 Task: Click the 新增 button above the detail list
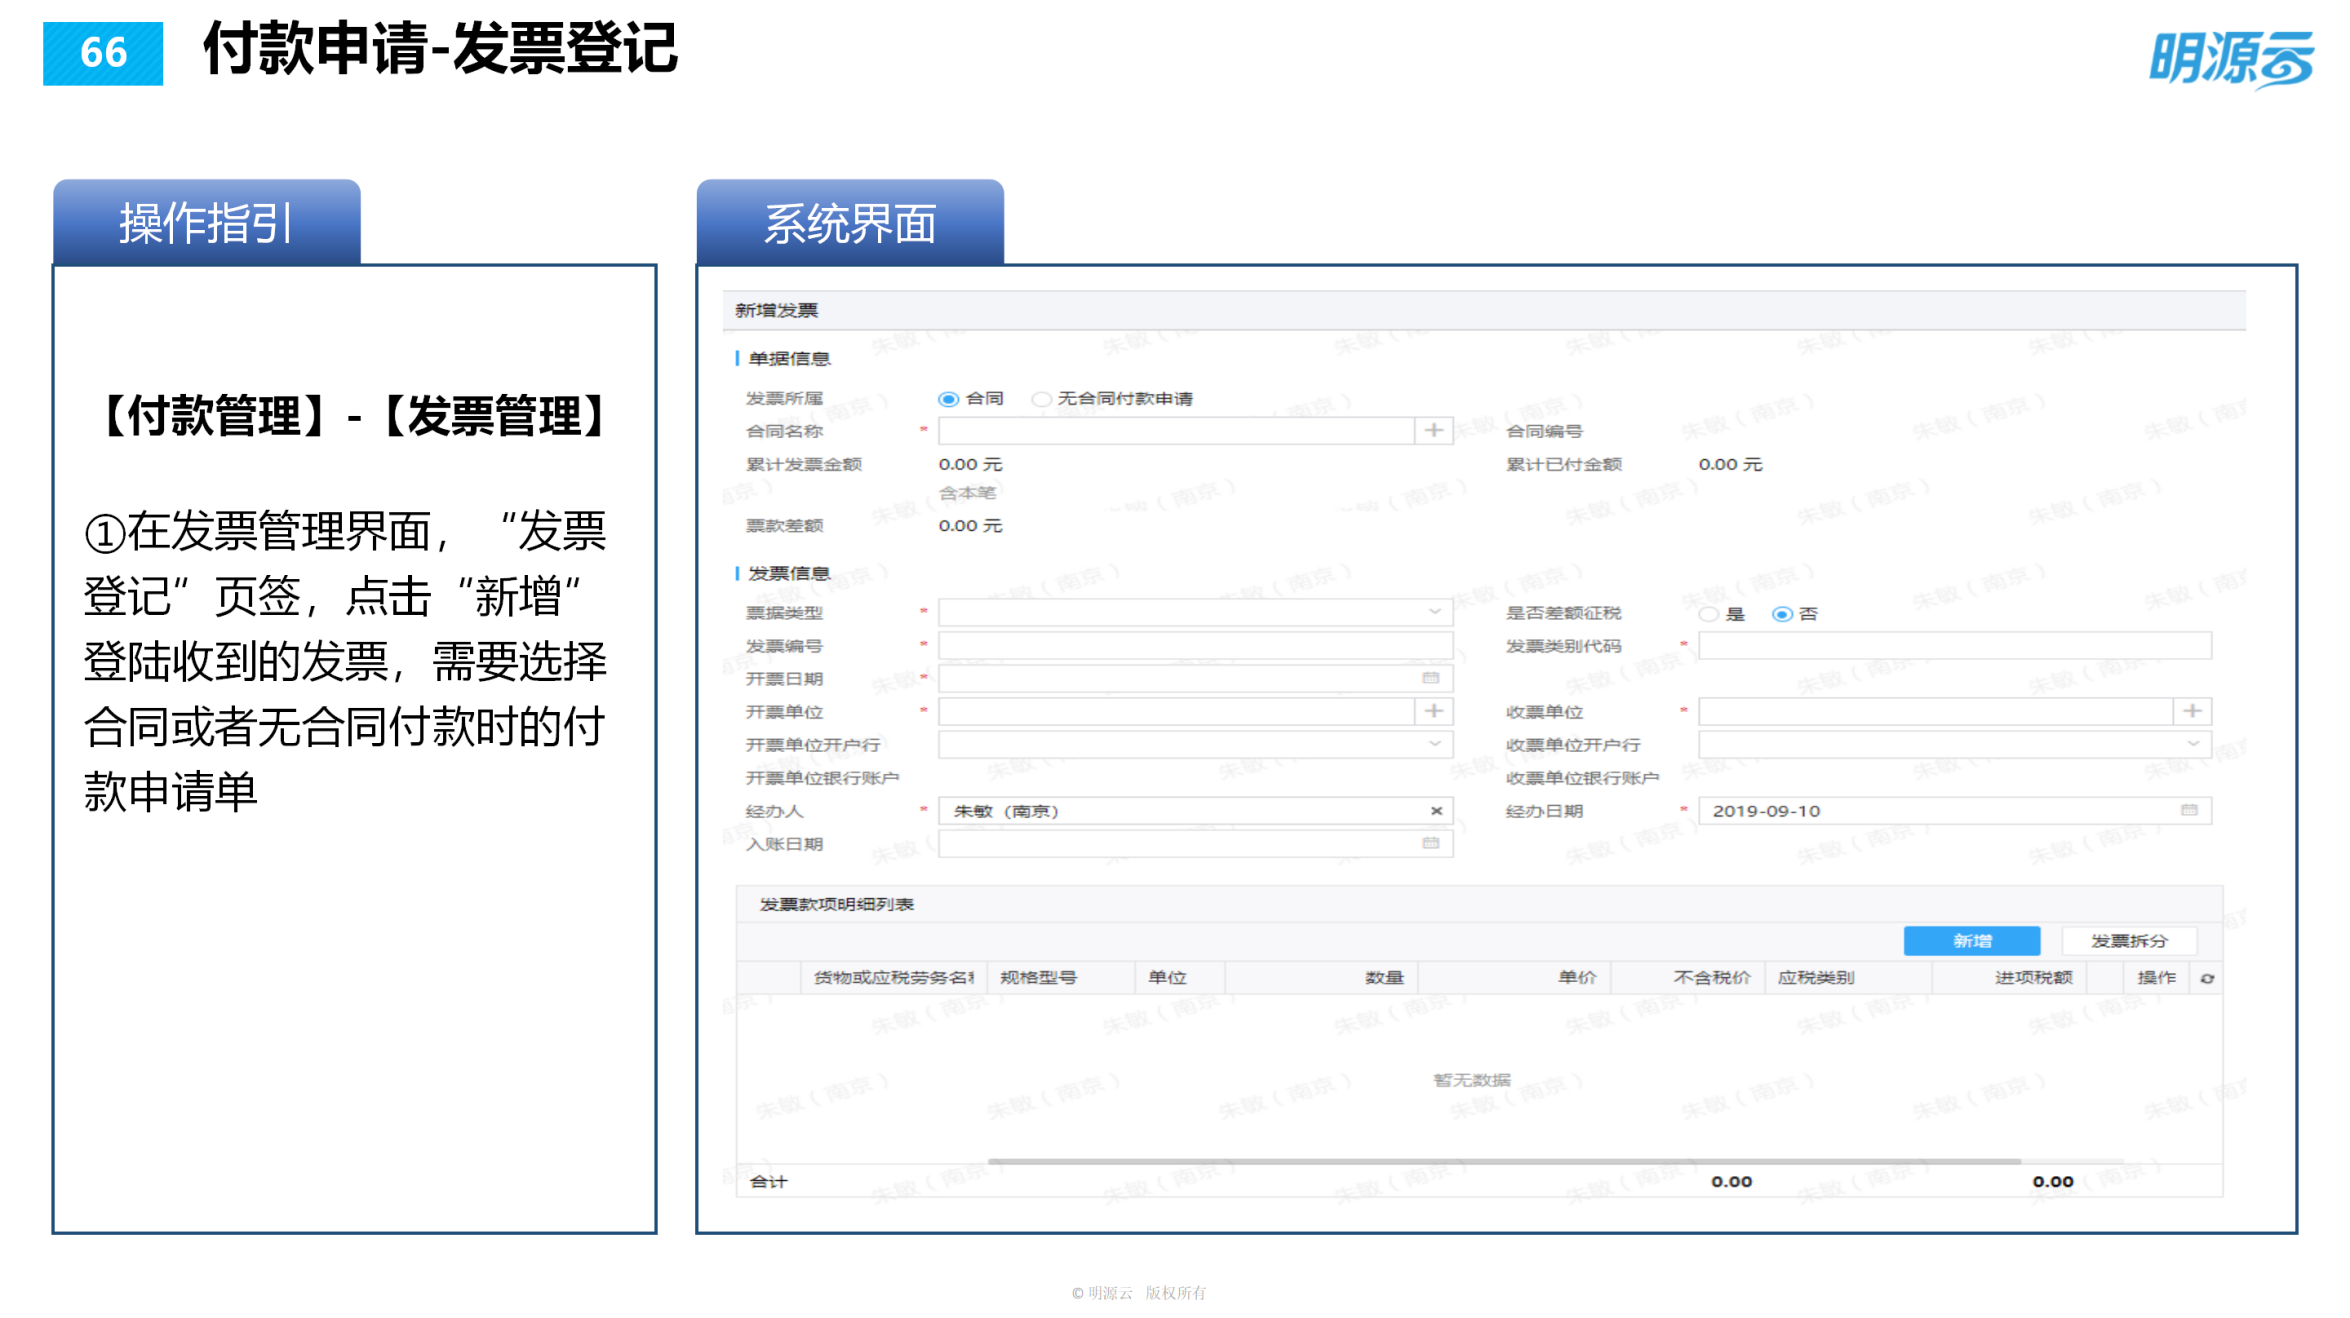(1972, 940)
